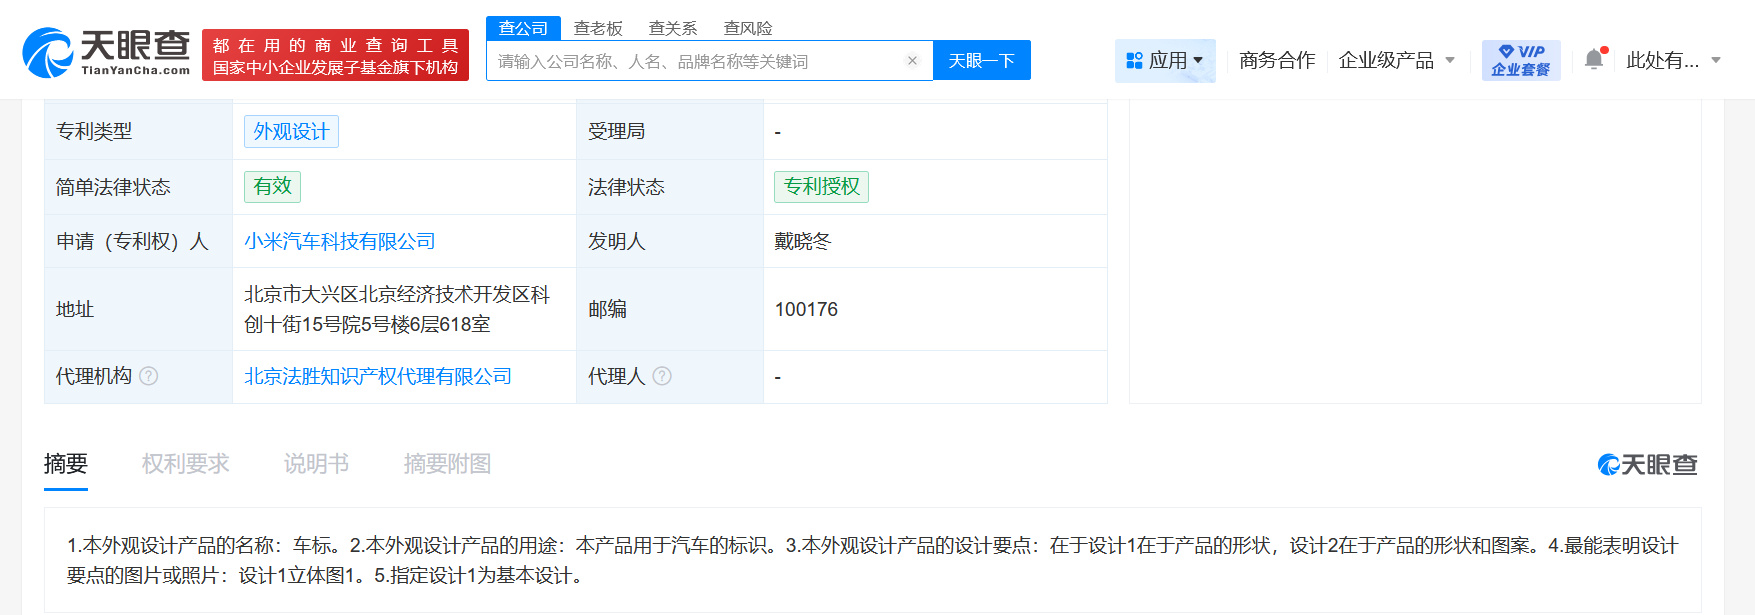The height and width of the screenshot is (615, 1755).
Task: Click the 天眼一下 search button
Action: point(982,60)
